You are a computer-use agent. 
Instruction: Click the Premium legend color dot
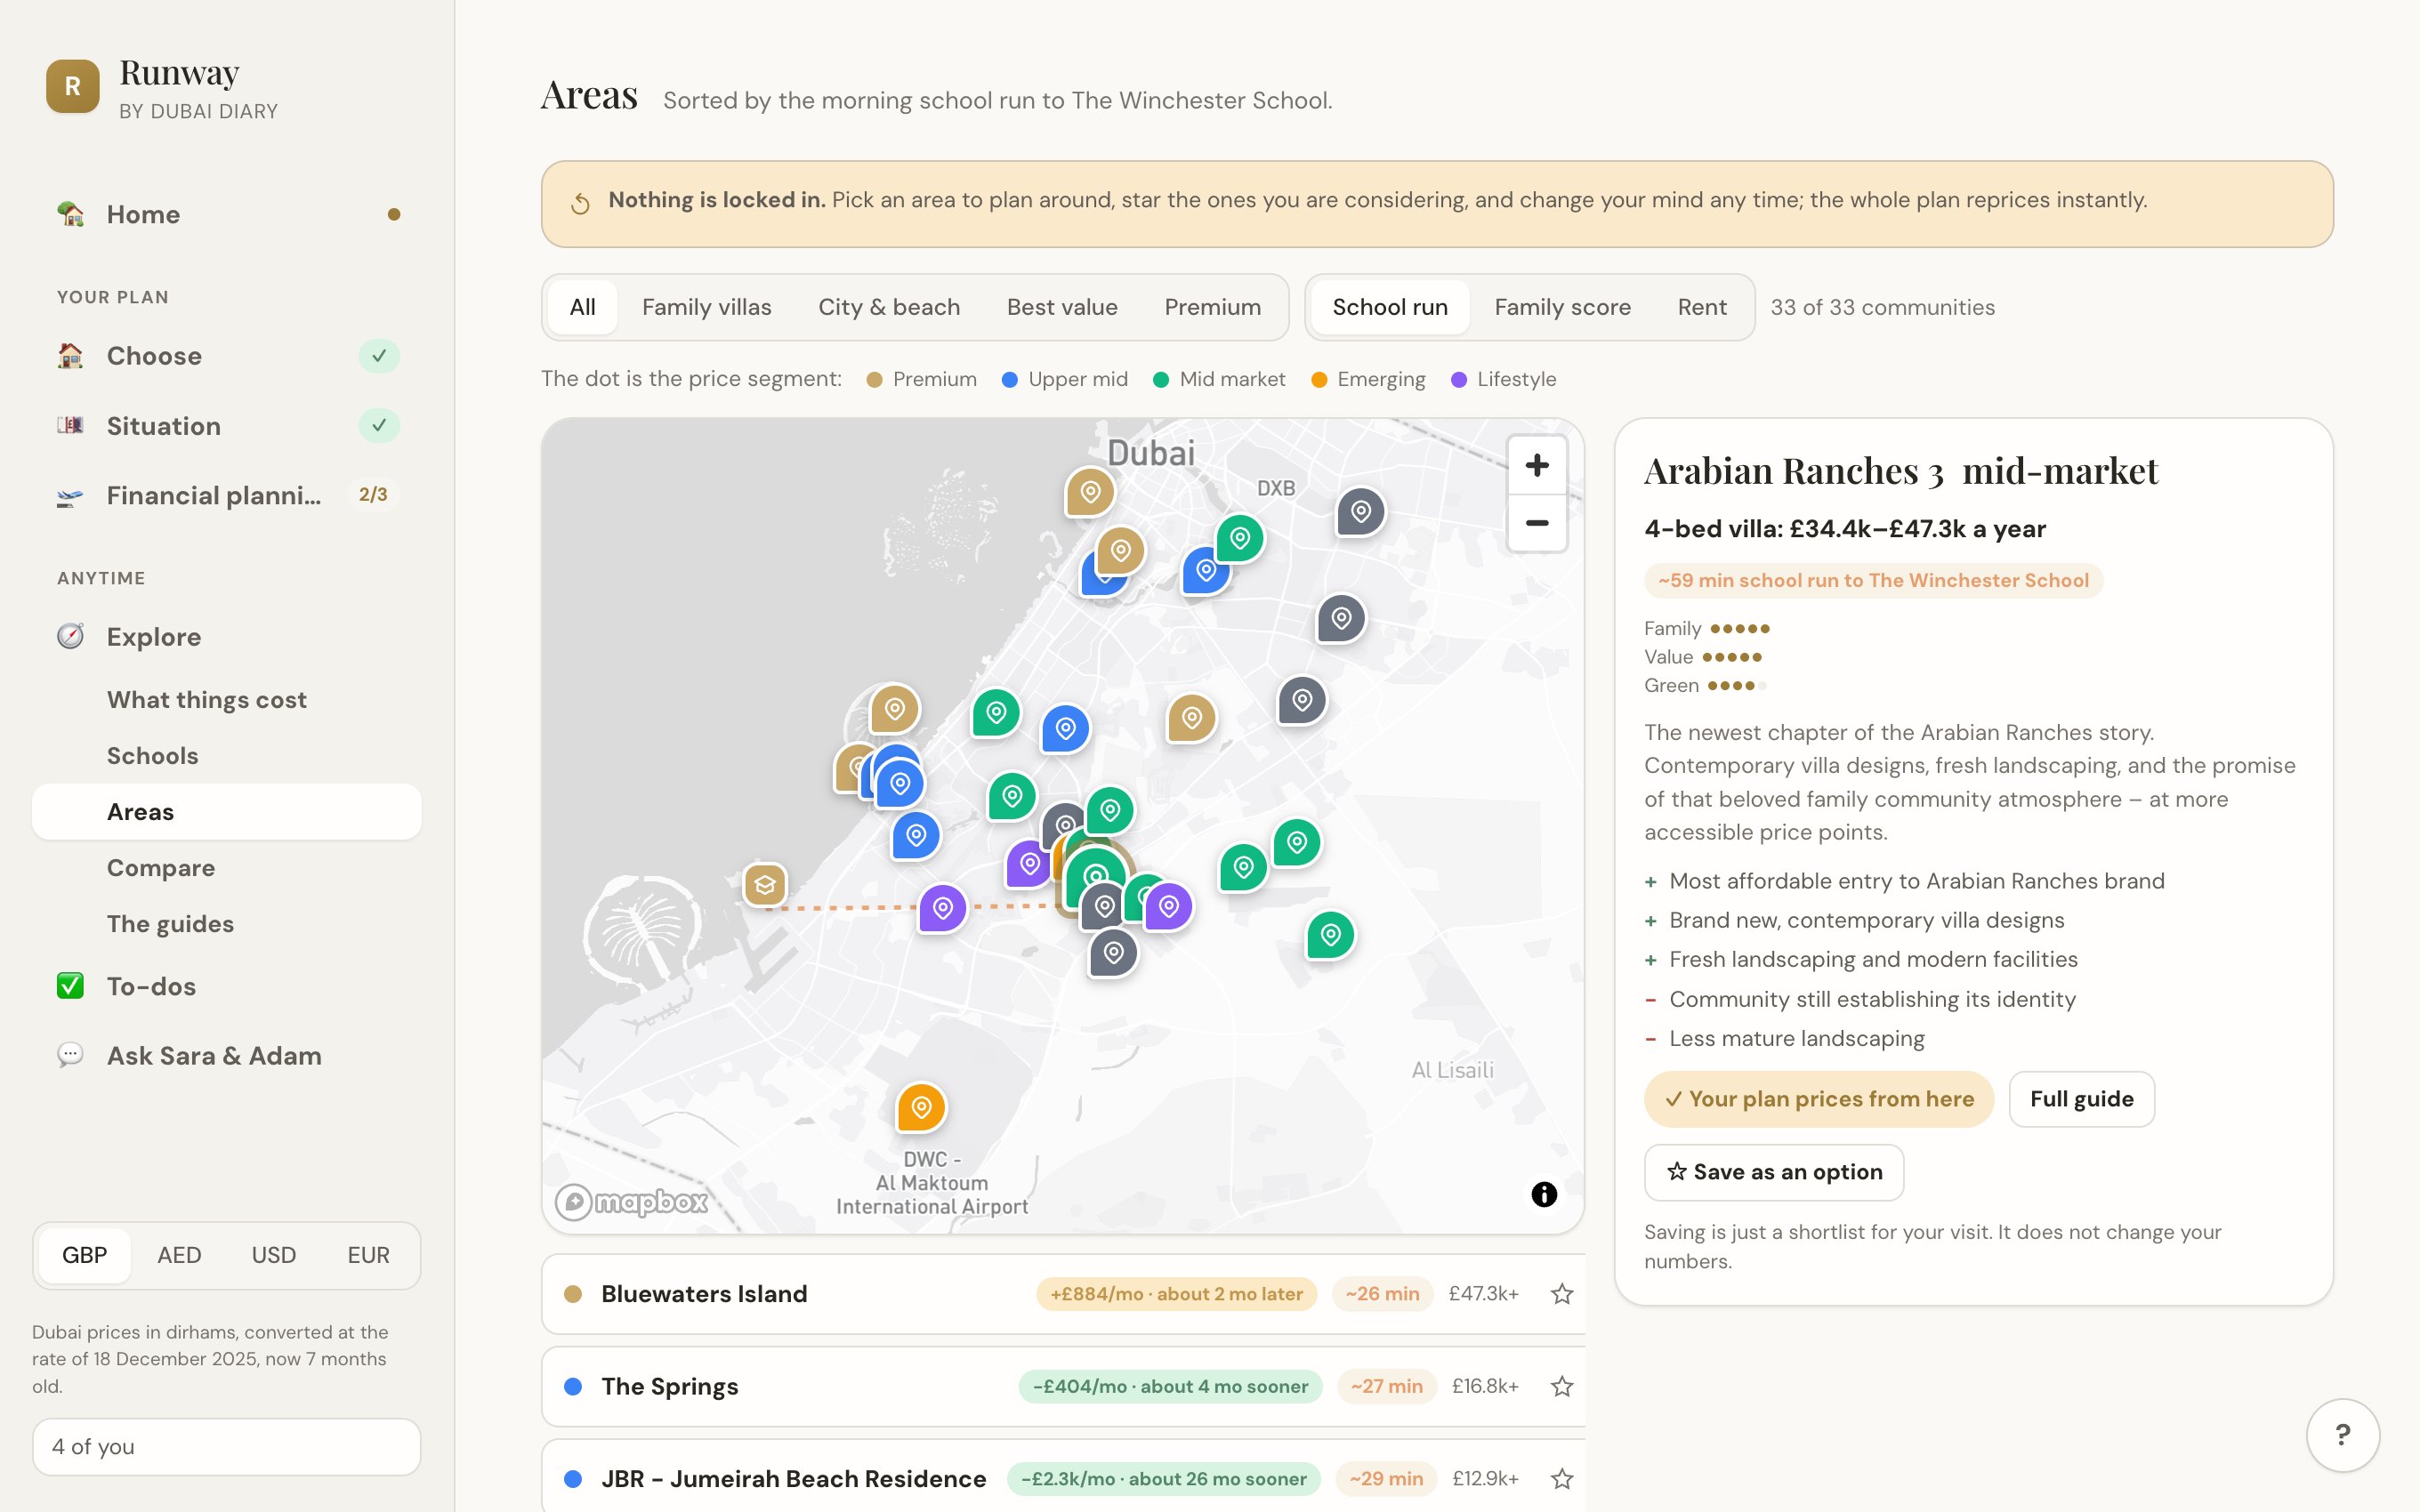[874, 380]
